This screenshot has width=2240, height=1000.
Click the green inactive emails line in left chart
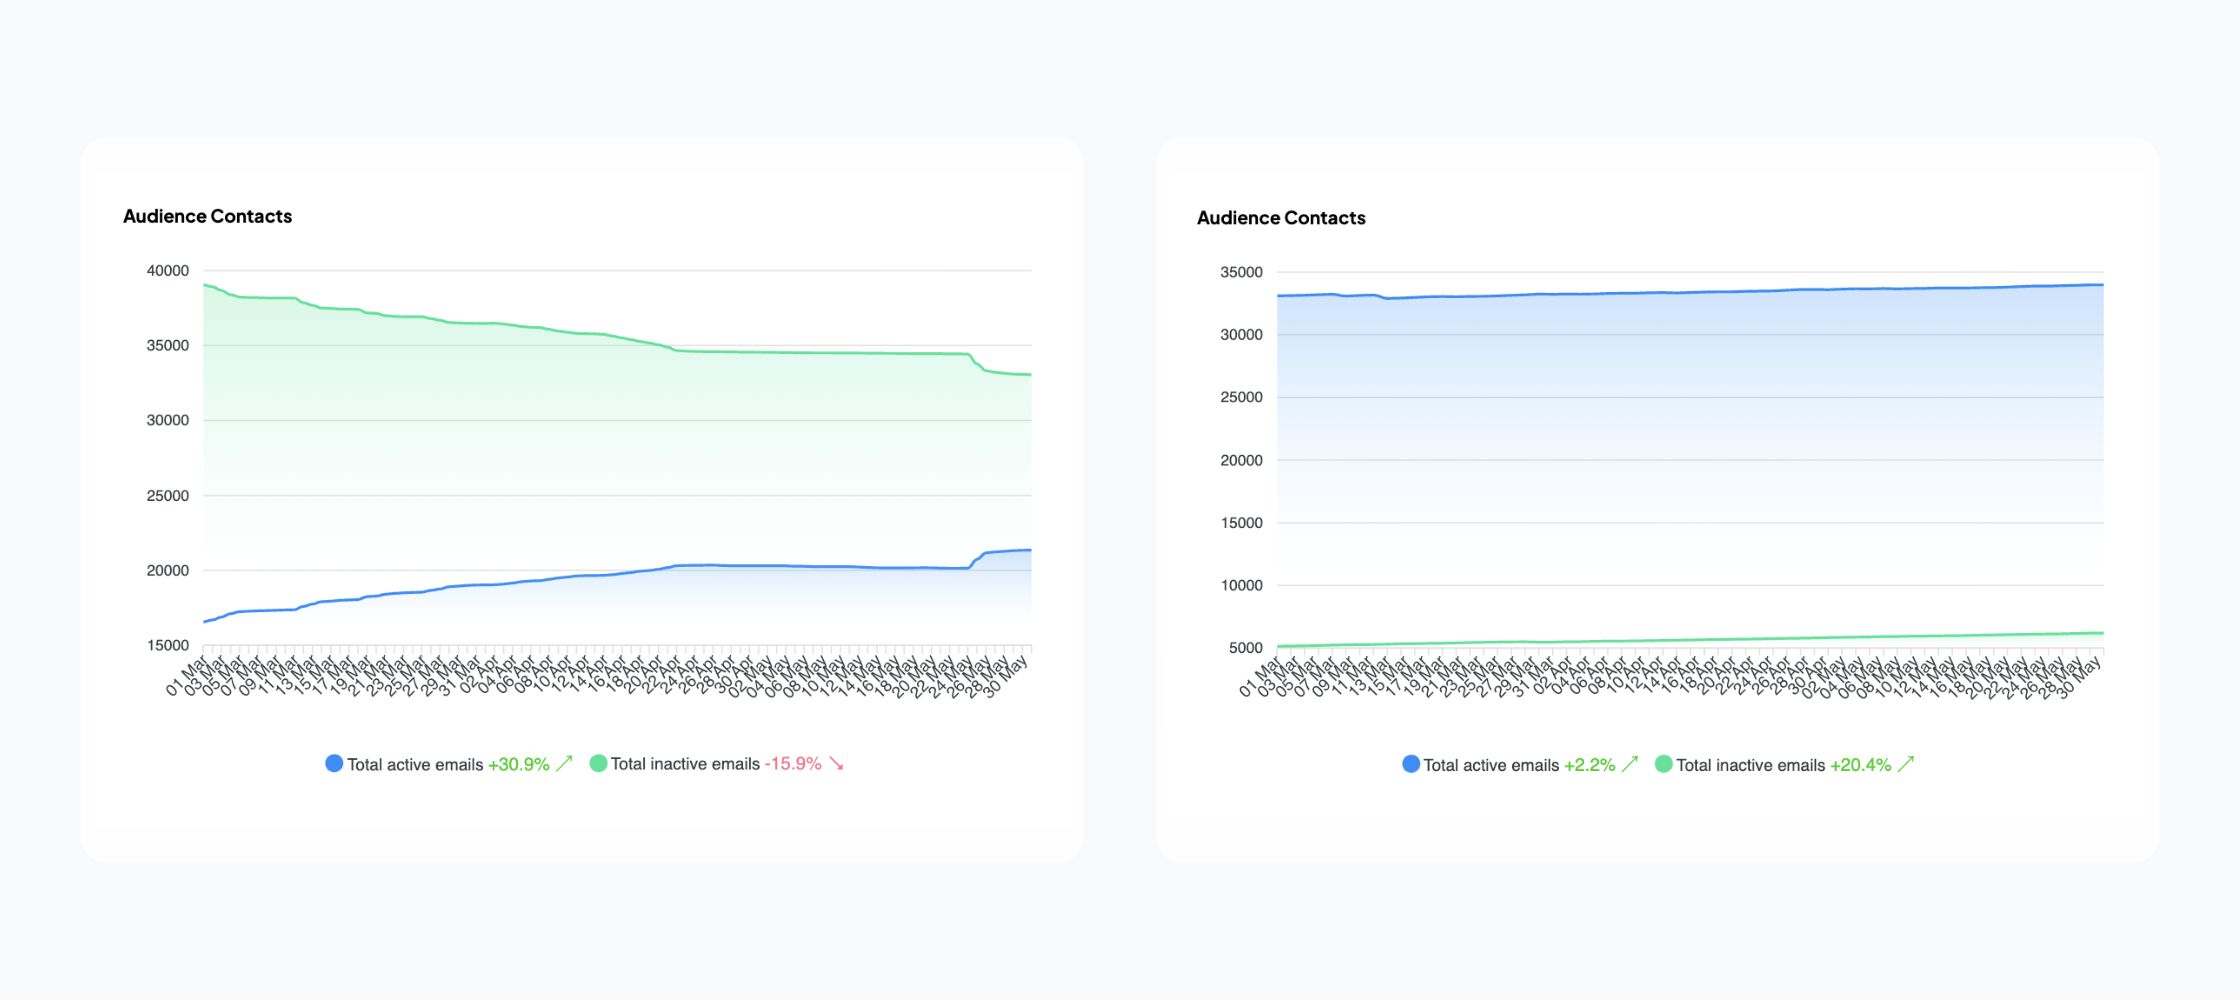tap(617, 336)
